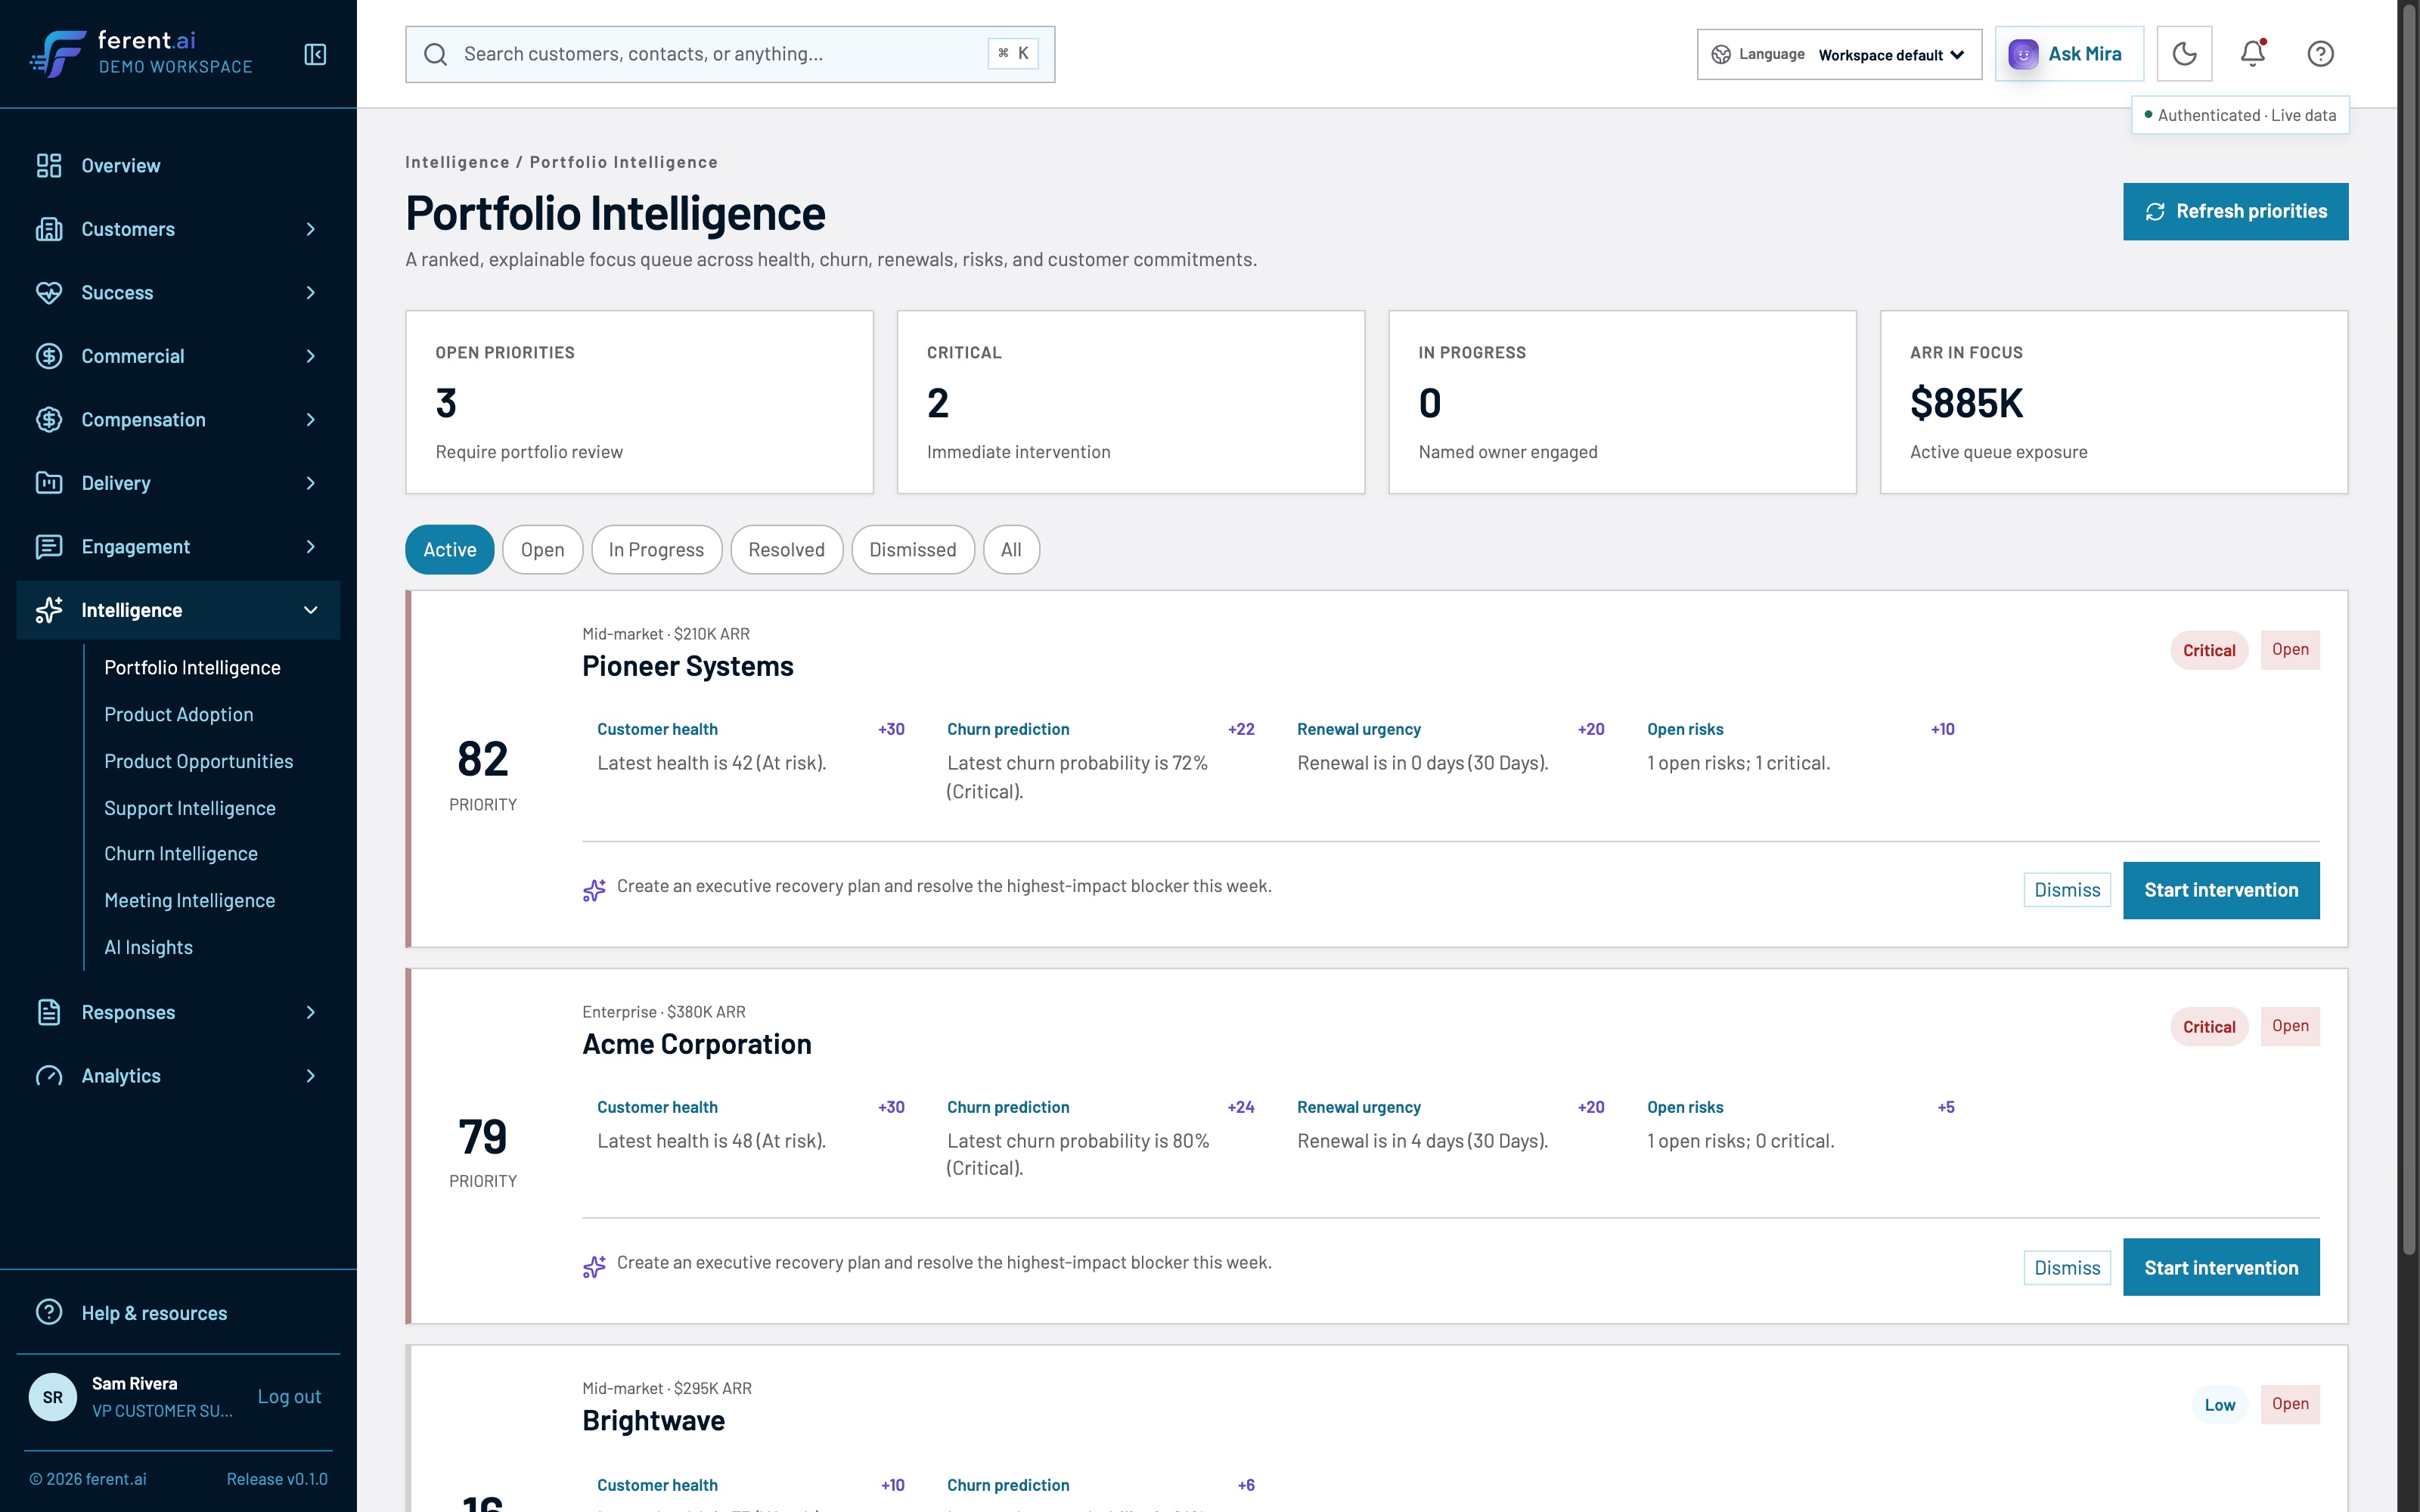
Task: Select the Resolved filter pill
Action: click(786, 549)
